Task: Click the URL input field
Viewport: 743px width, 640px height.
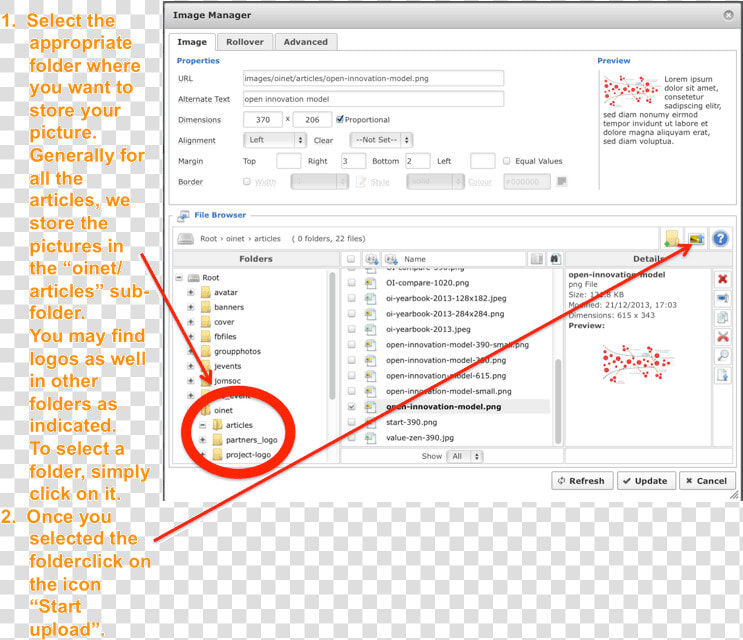Action: tap(373, 78)
